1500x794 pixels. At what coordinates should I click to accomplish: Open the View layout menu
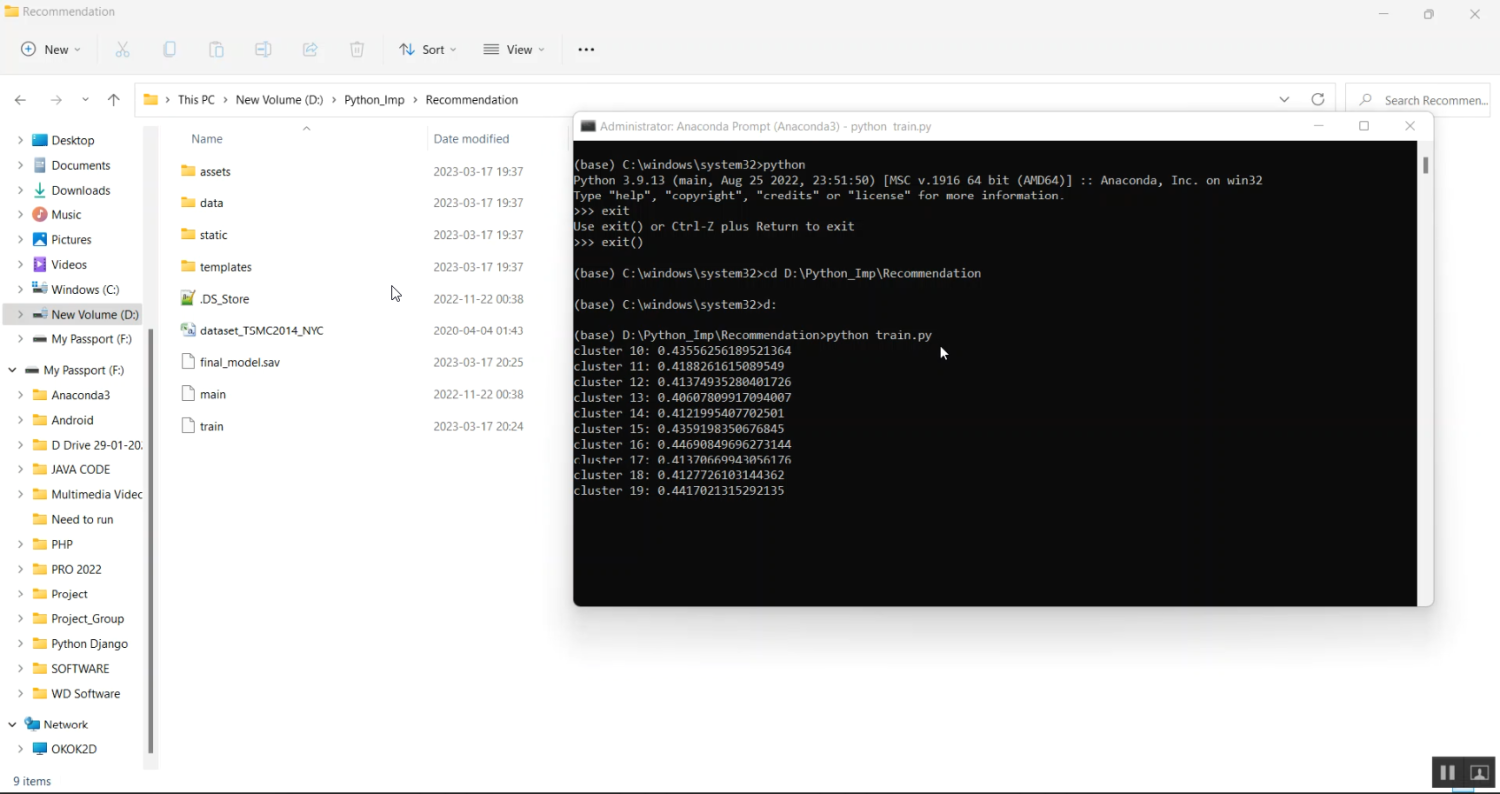(514, 50)
